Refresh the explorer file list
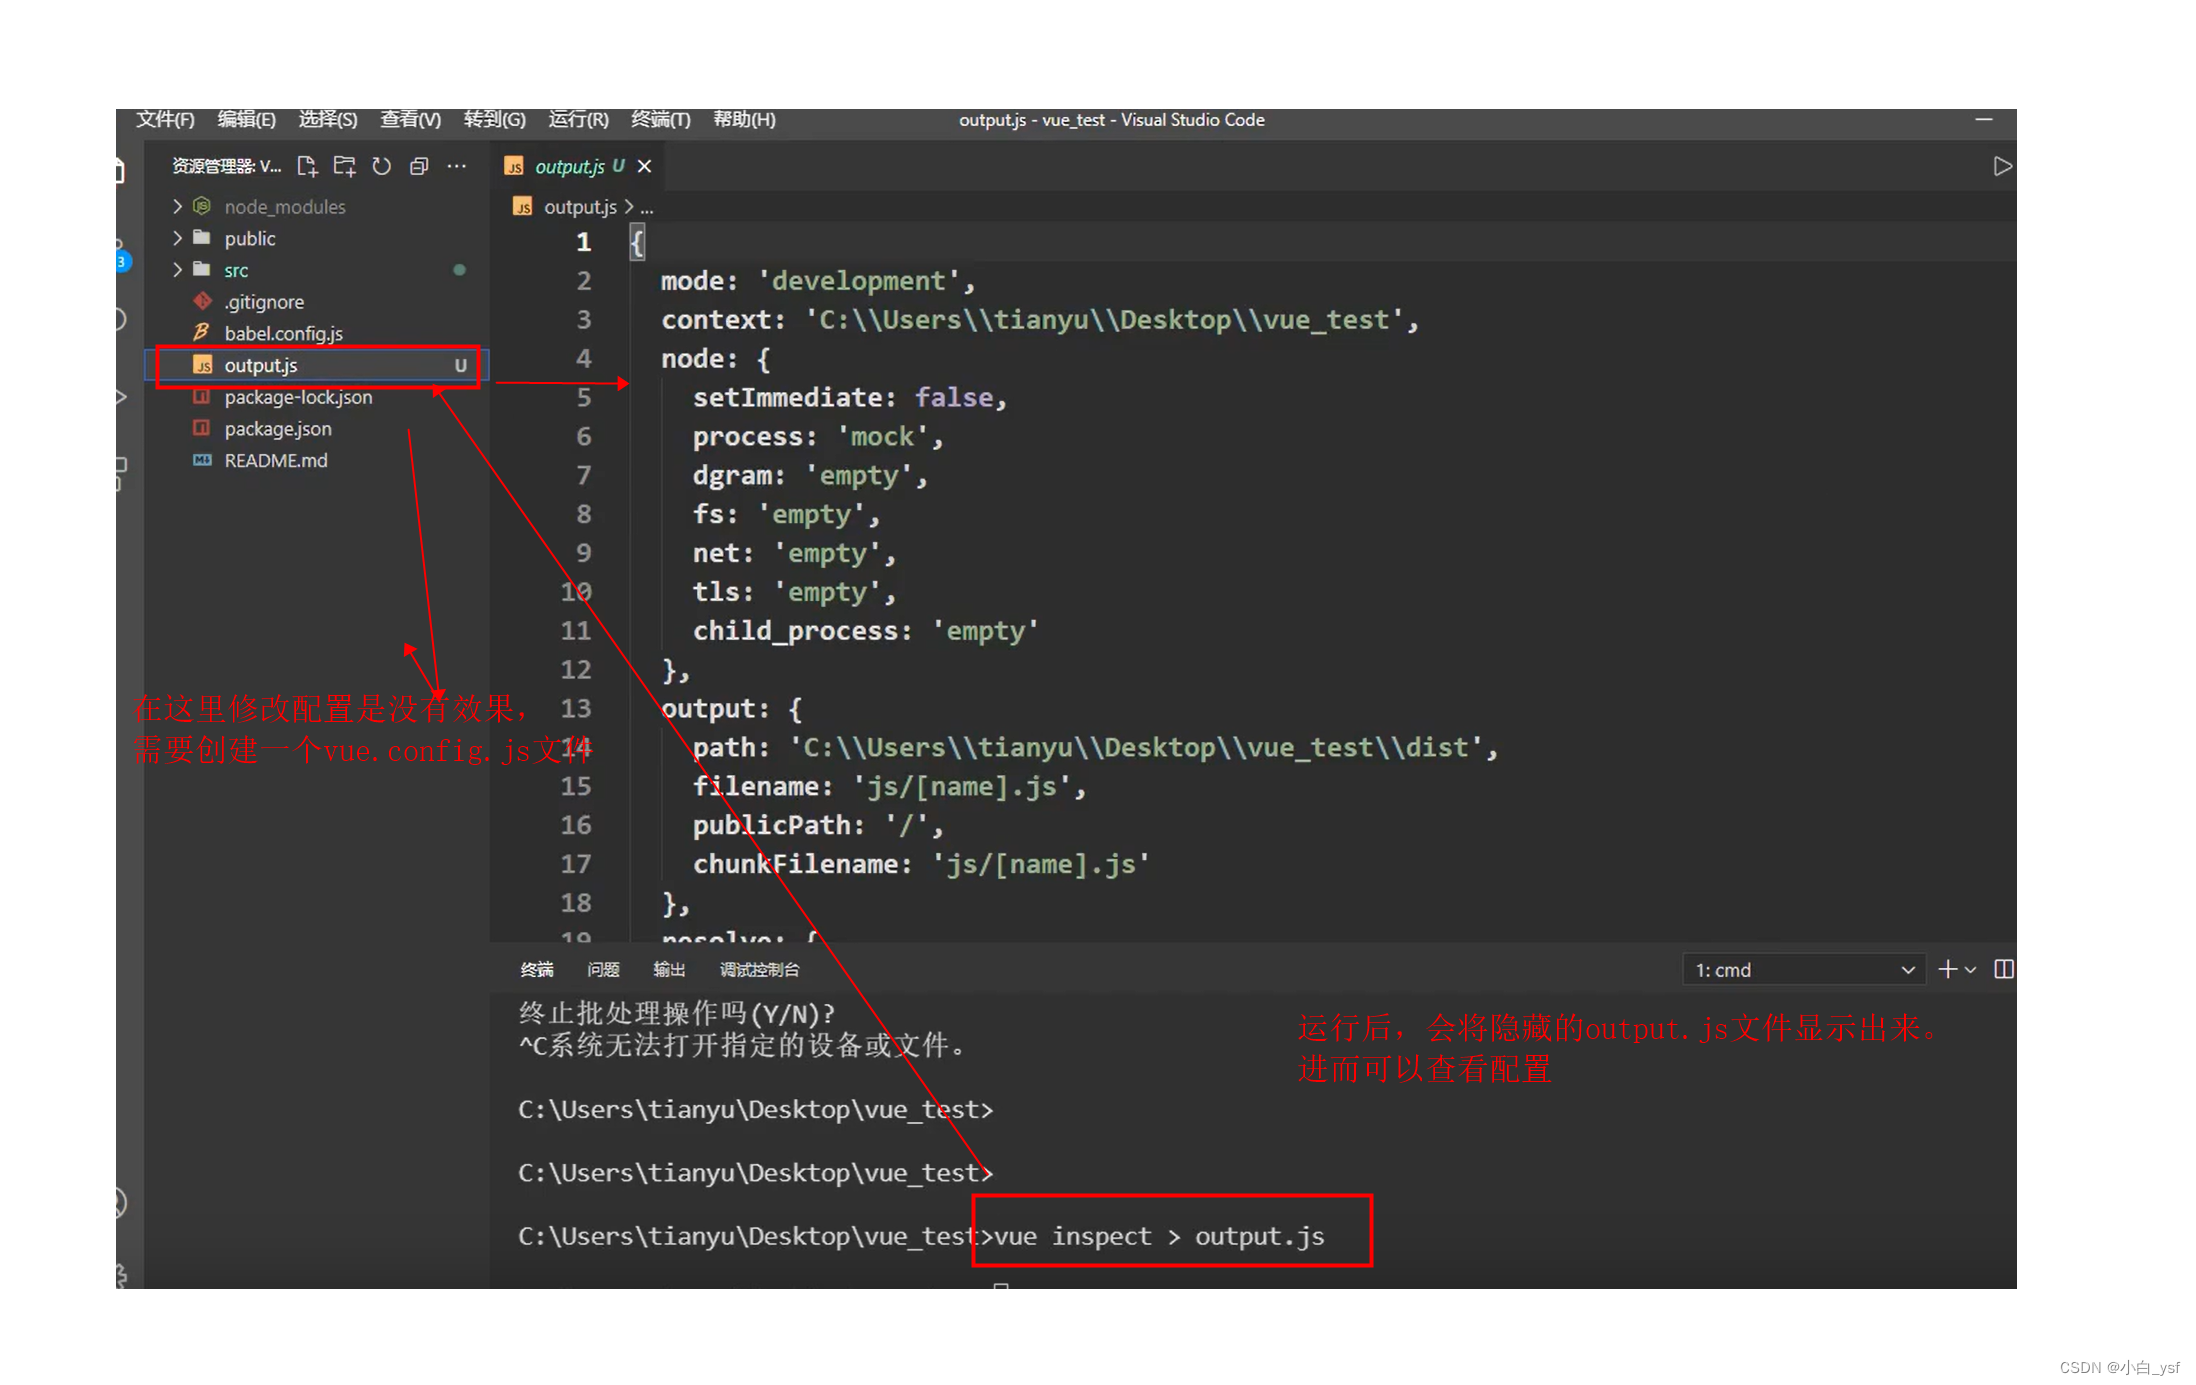This screenshot has height=1385, width=2196. tap(381, 166)
